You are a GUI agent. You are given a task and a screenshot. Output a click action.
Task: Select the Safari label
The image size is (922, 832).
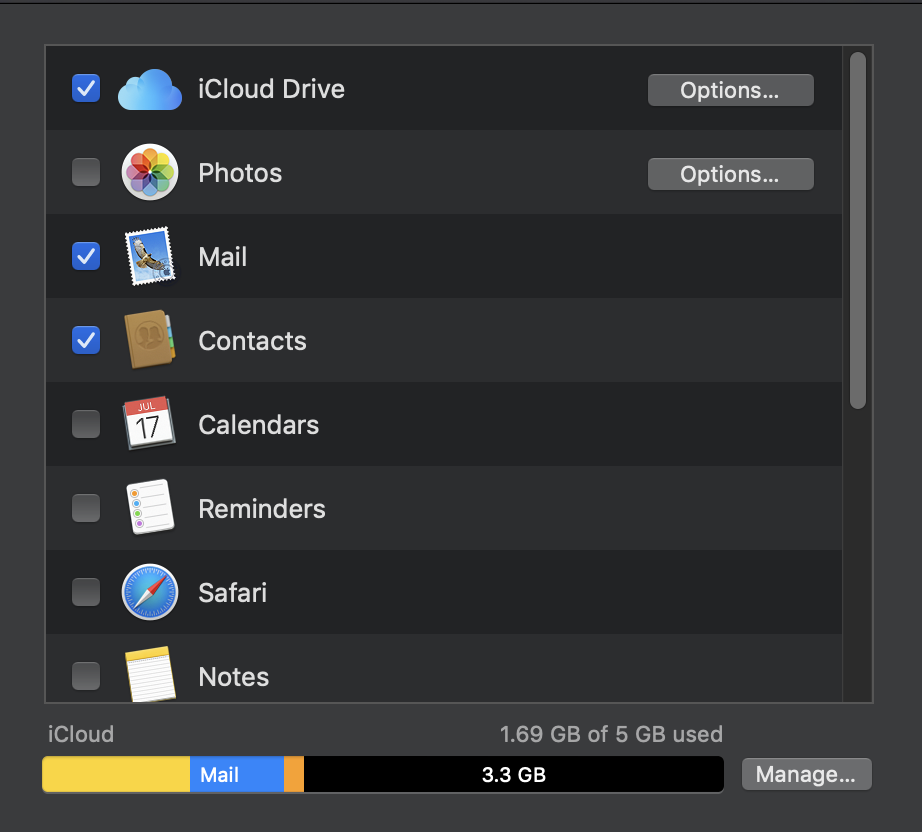coord(233,593)
